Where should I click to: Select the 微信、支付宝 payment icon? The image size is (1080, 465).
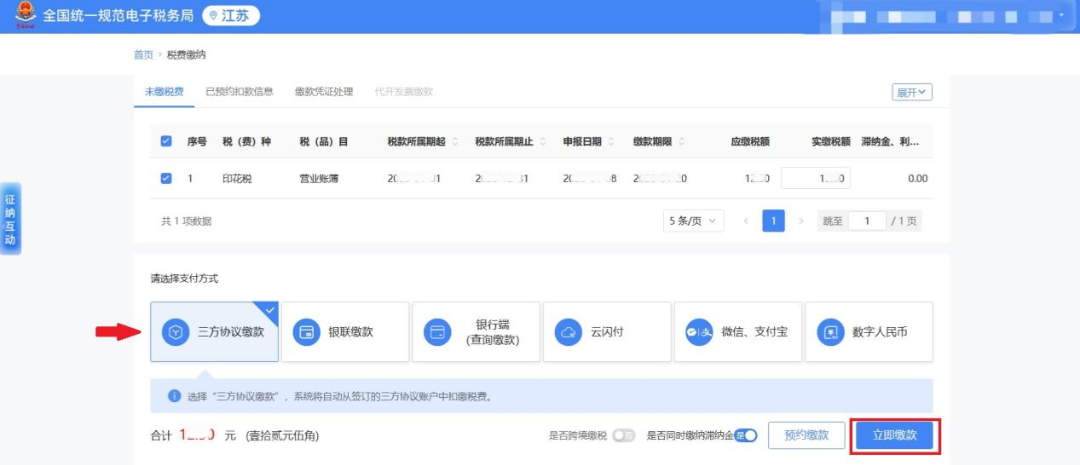click(699, 331)
